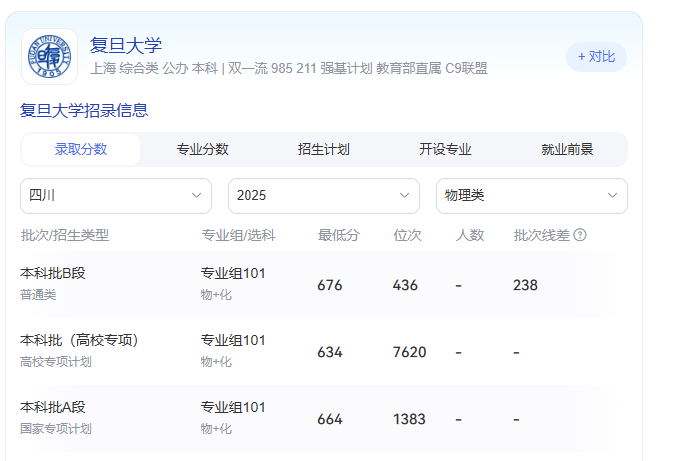
Task: Click the 批次线差 column header
Action: (541, 235)
